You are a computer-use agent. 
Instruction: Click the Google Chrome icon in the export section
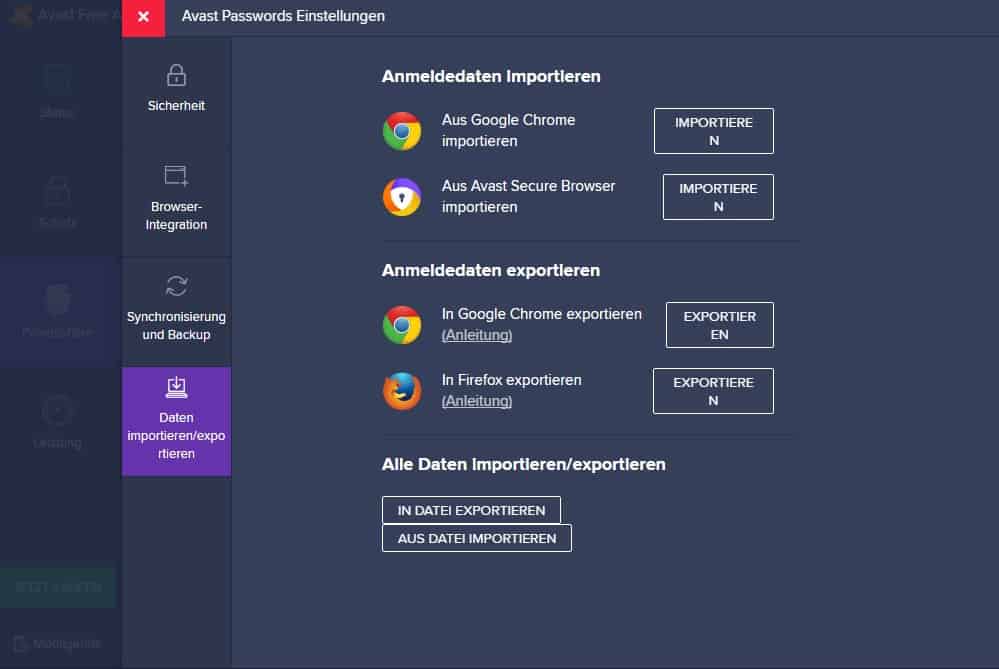[402, 325]
